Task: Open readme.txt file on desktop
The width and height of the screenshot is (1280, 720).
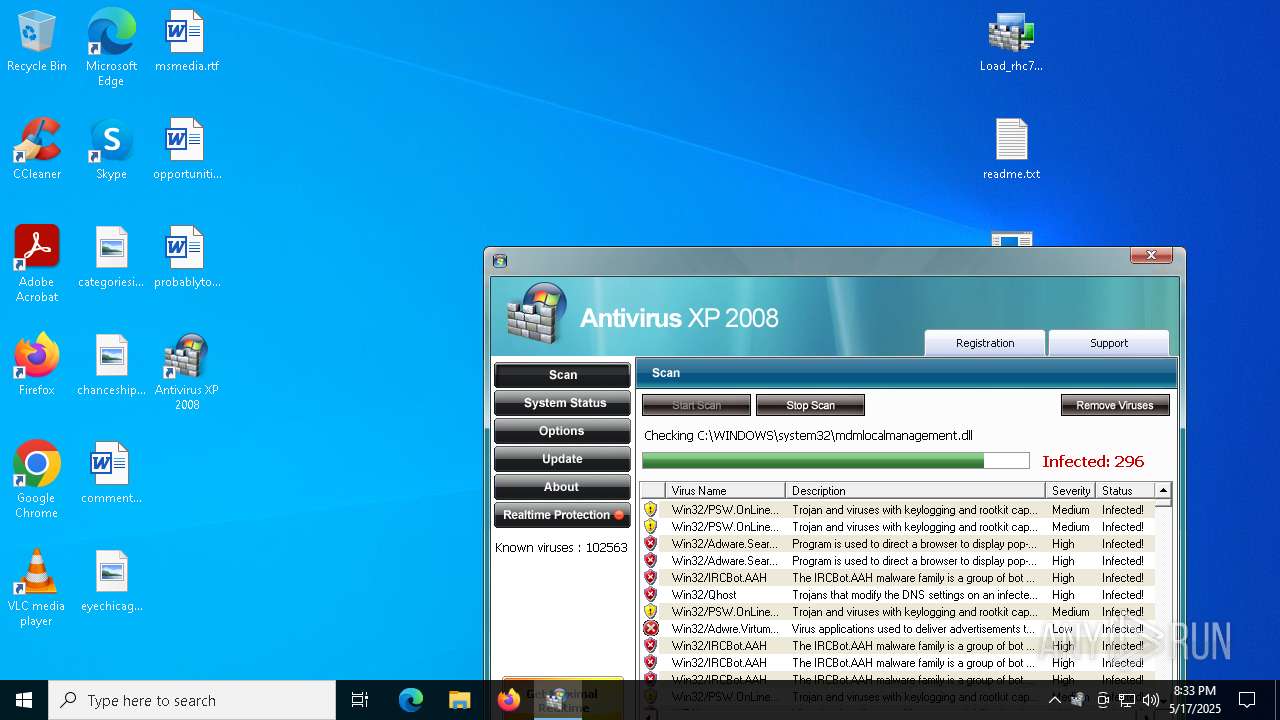Action: point(1011,150)
